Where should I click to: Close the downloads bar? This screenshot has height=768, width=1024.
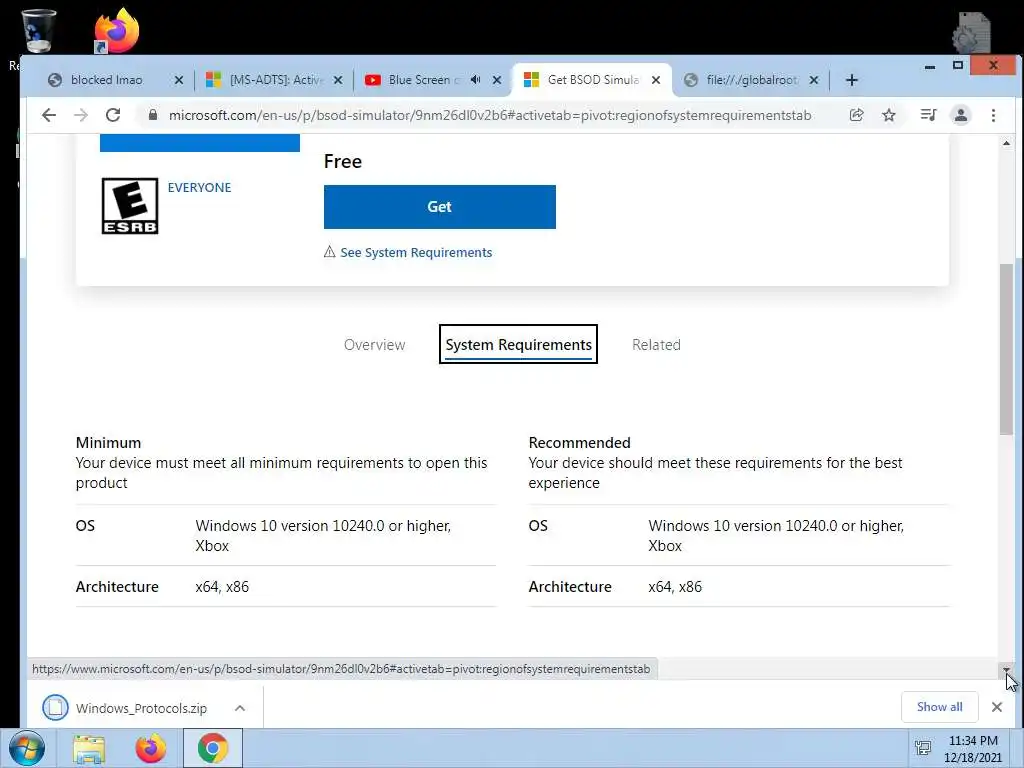997,707
